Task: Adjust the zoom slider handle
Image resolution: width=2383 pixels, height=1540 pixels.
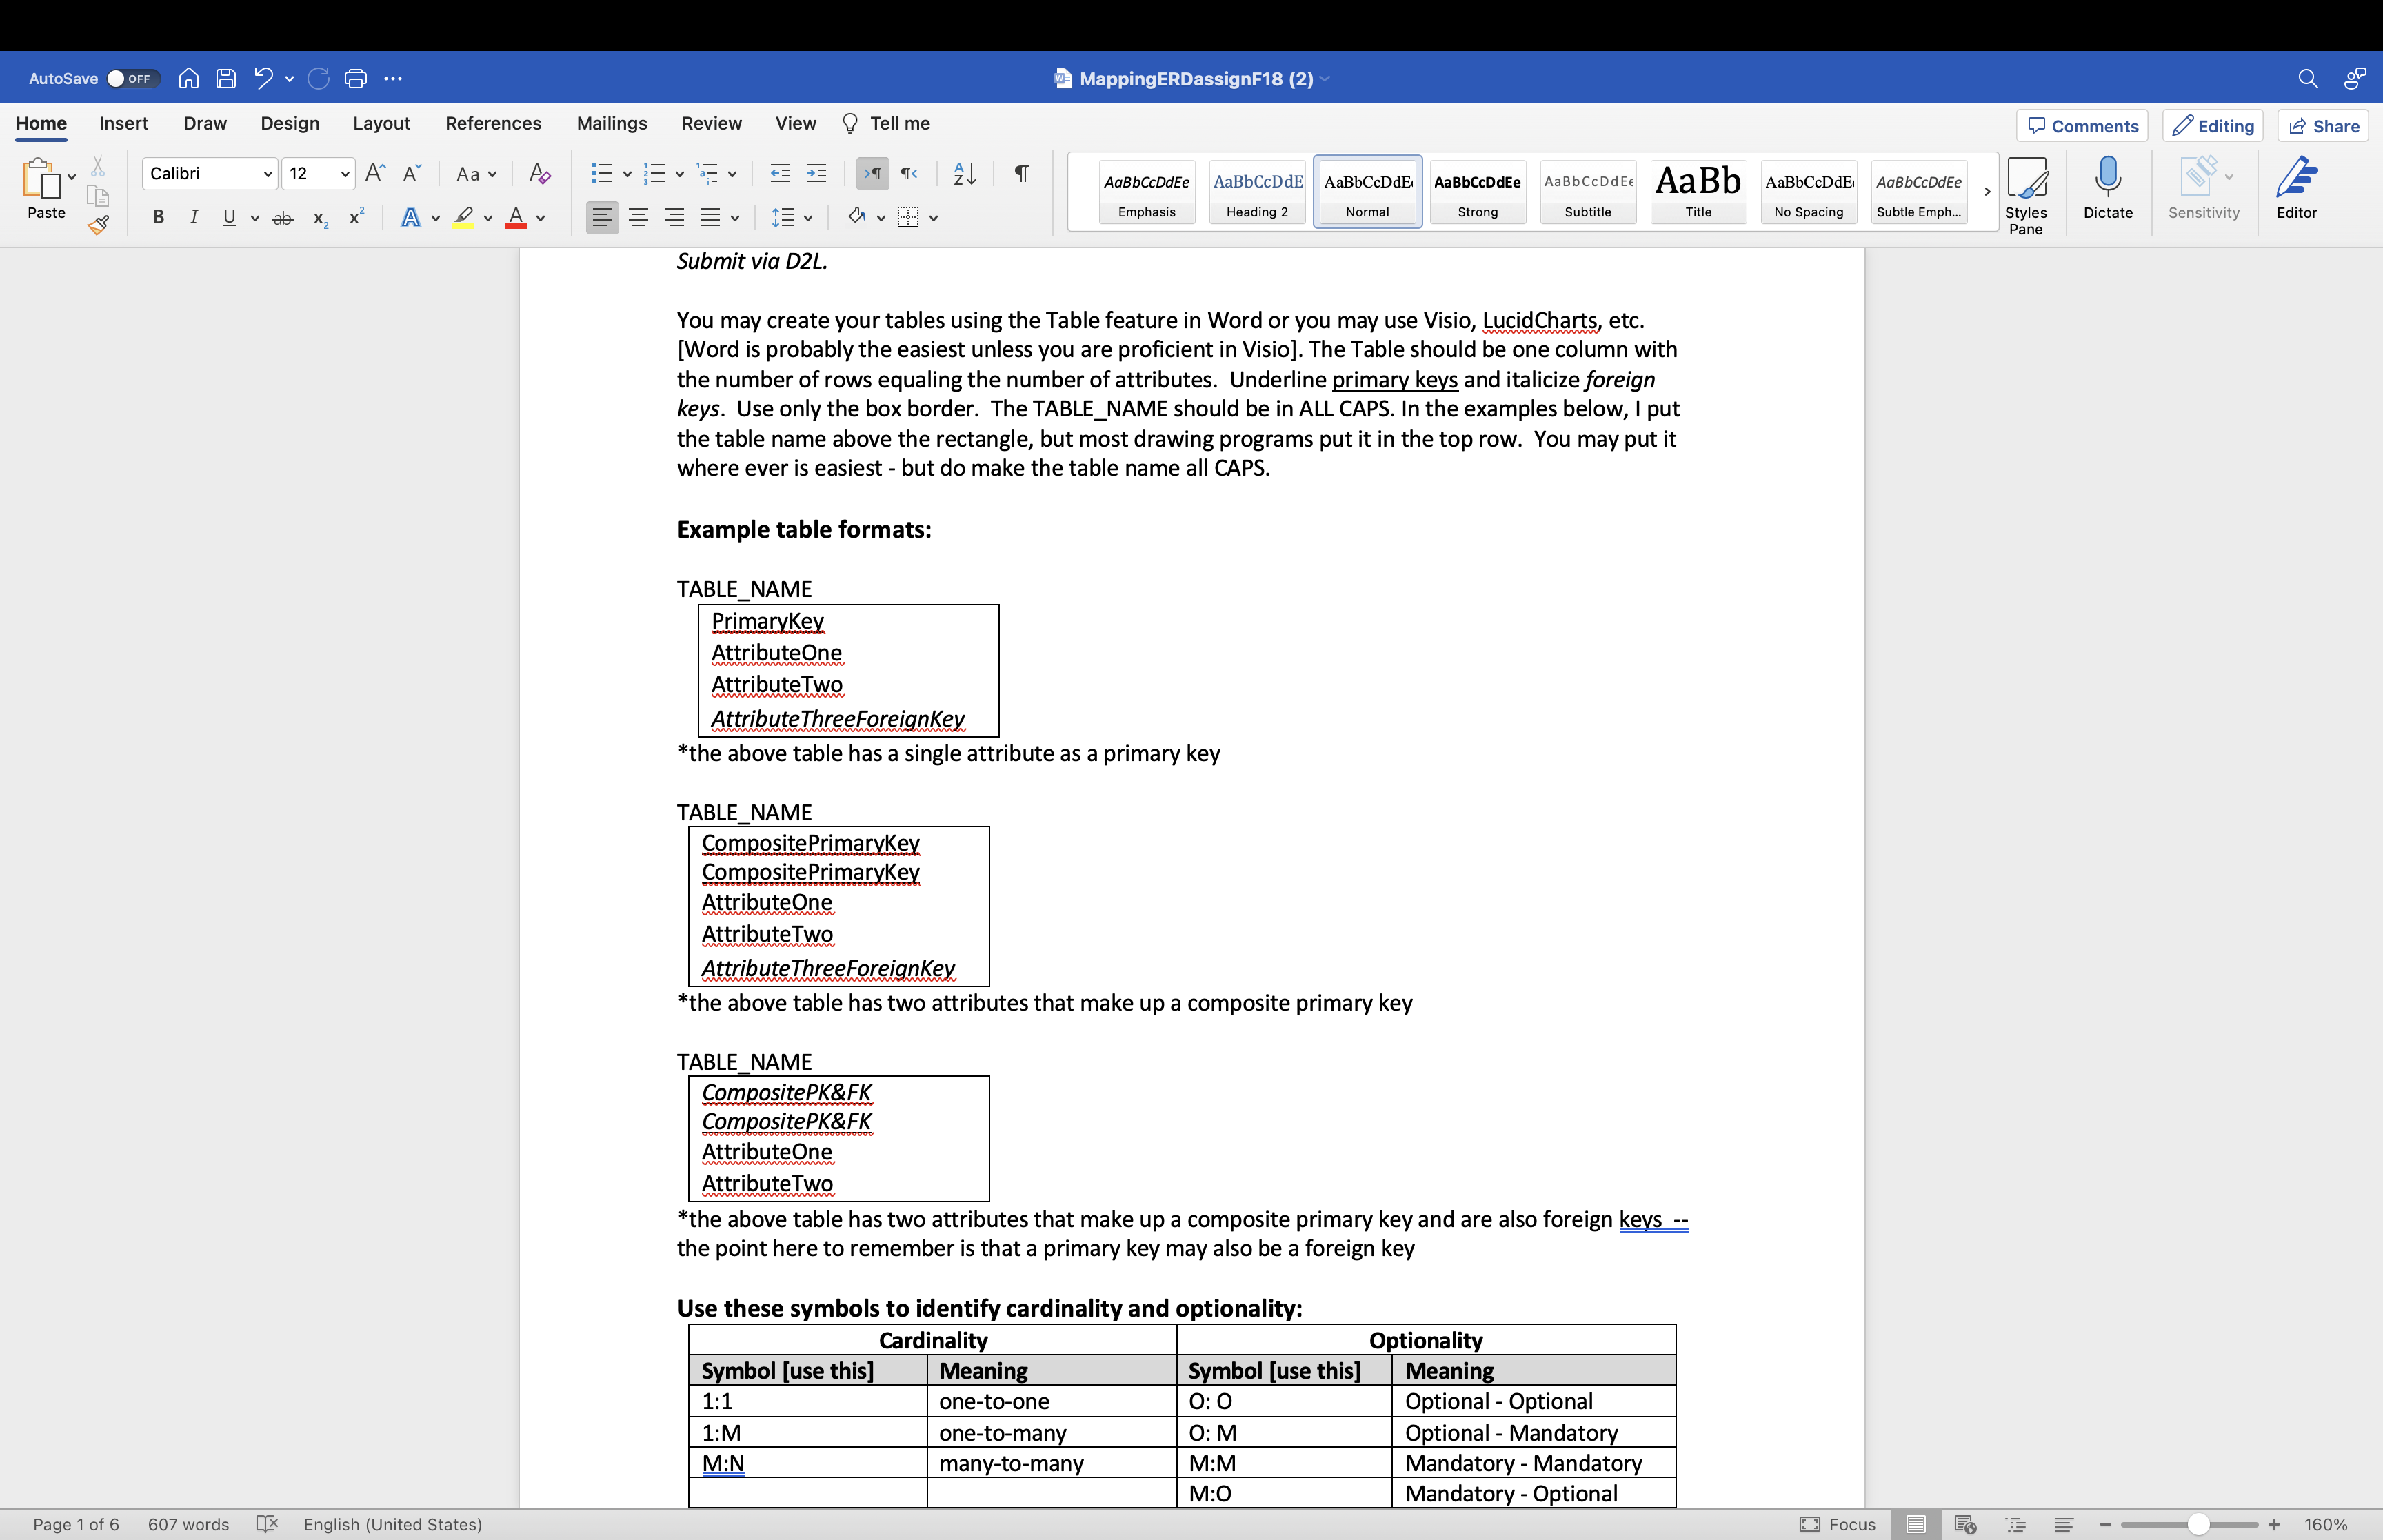Action: click(x=2197, y=1524)
